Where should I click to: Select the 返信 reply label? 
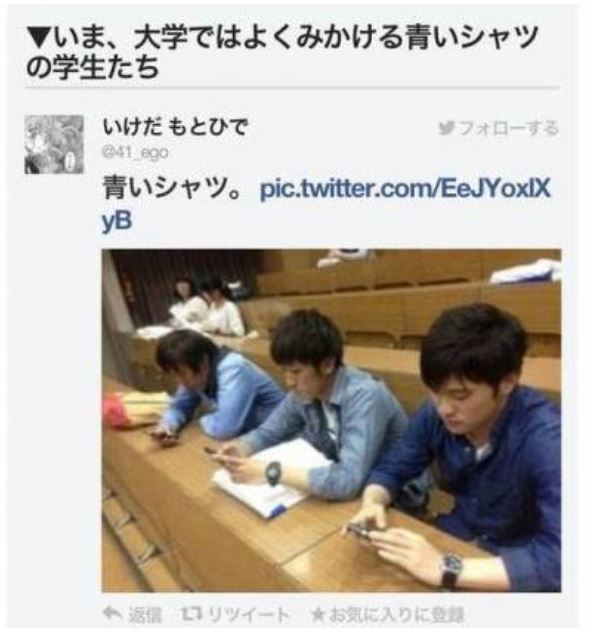click(145, 615)
